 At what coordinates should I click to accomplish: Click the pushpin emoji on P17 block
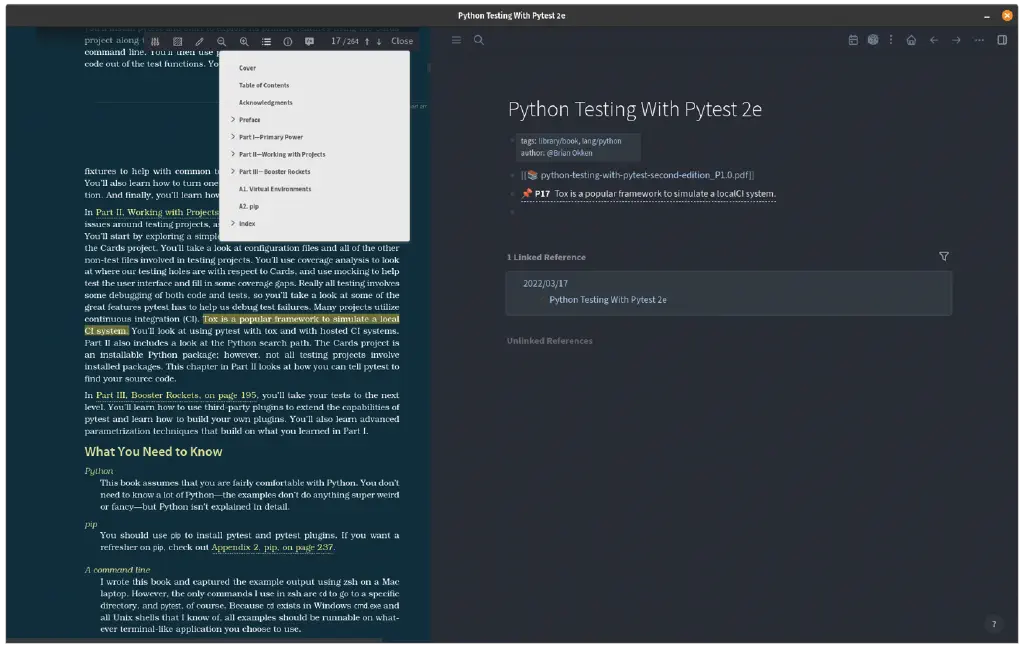click(x=526, y=193)
